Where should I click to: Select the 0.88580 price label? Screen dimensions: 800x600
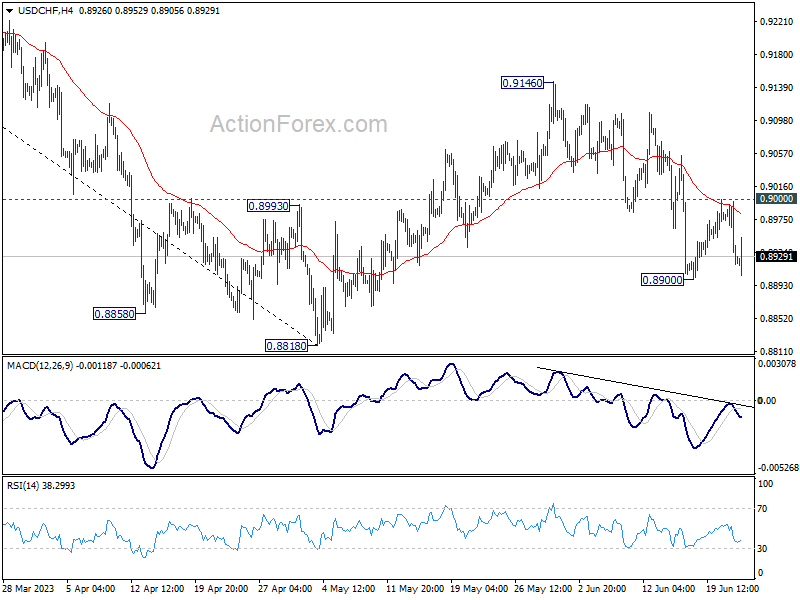[x=115, y=314]
